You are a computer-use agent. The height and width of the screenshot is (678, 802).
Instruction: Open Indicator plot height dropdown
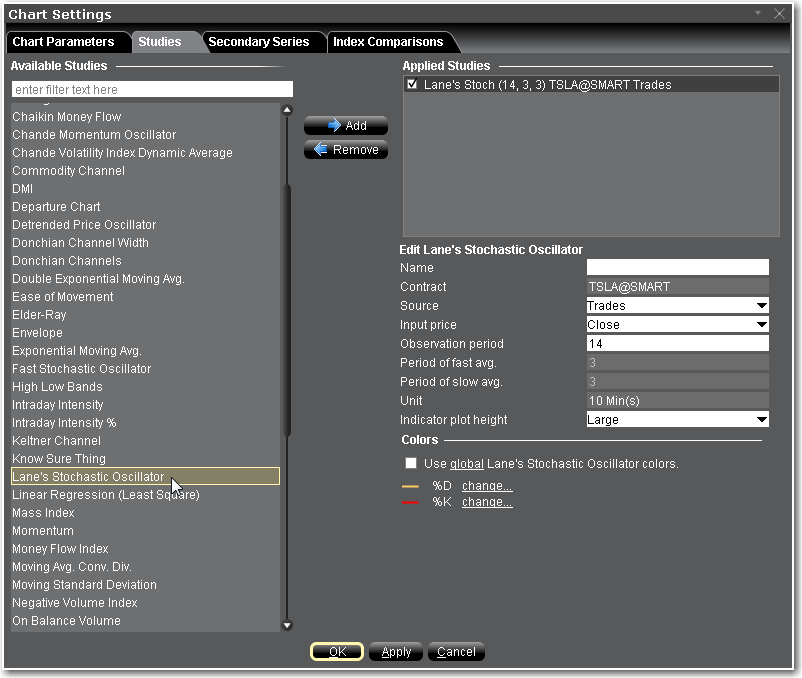677,420
